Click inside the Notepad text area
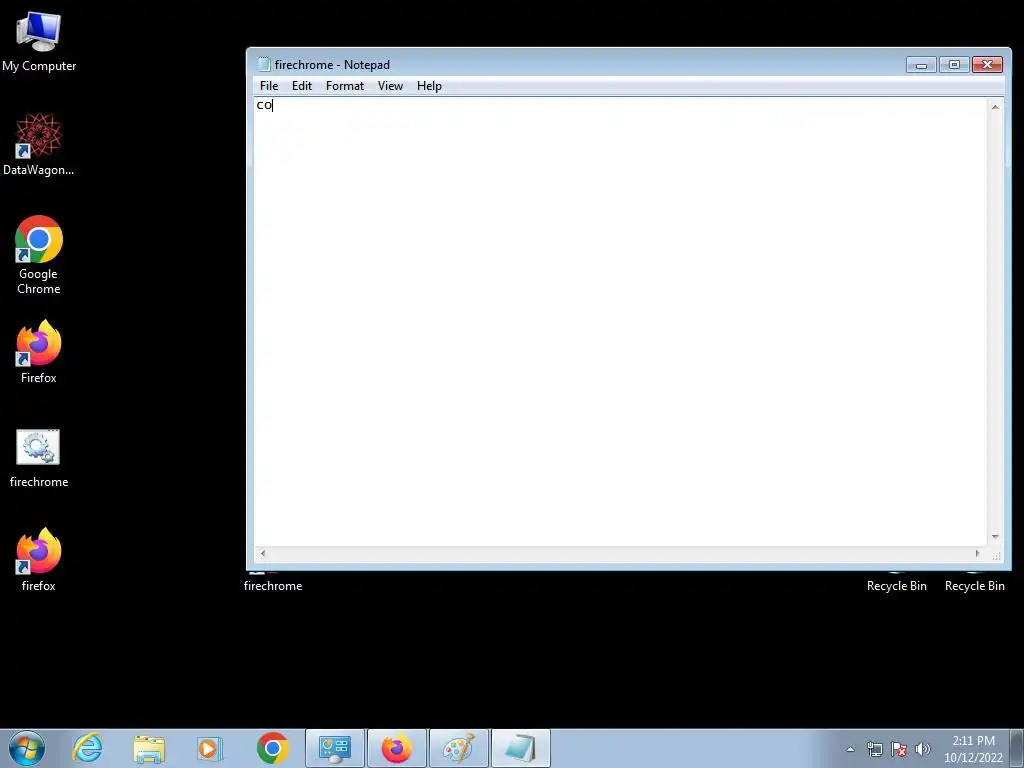 (620, 321)
